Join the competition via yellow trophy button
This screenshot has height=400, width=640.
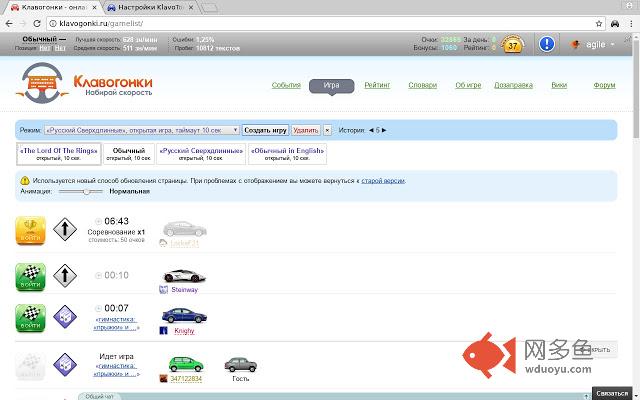point(31,231)
